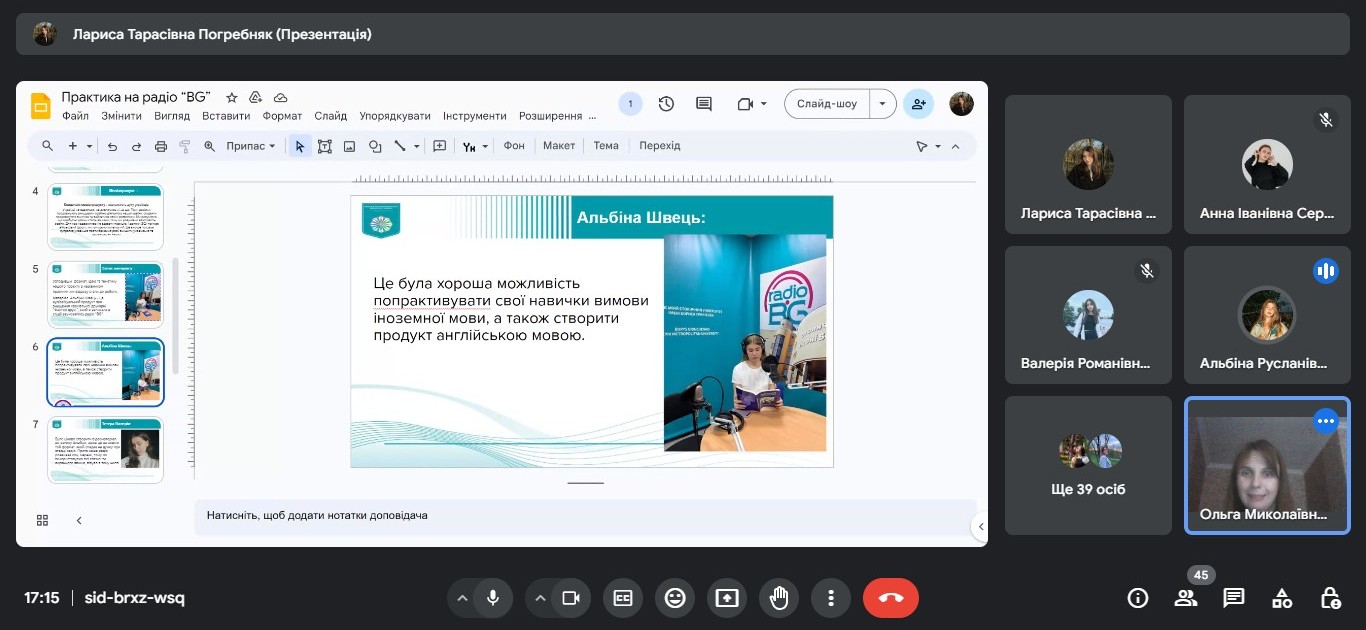Open meeting details info icon

(1137, 598)
